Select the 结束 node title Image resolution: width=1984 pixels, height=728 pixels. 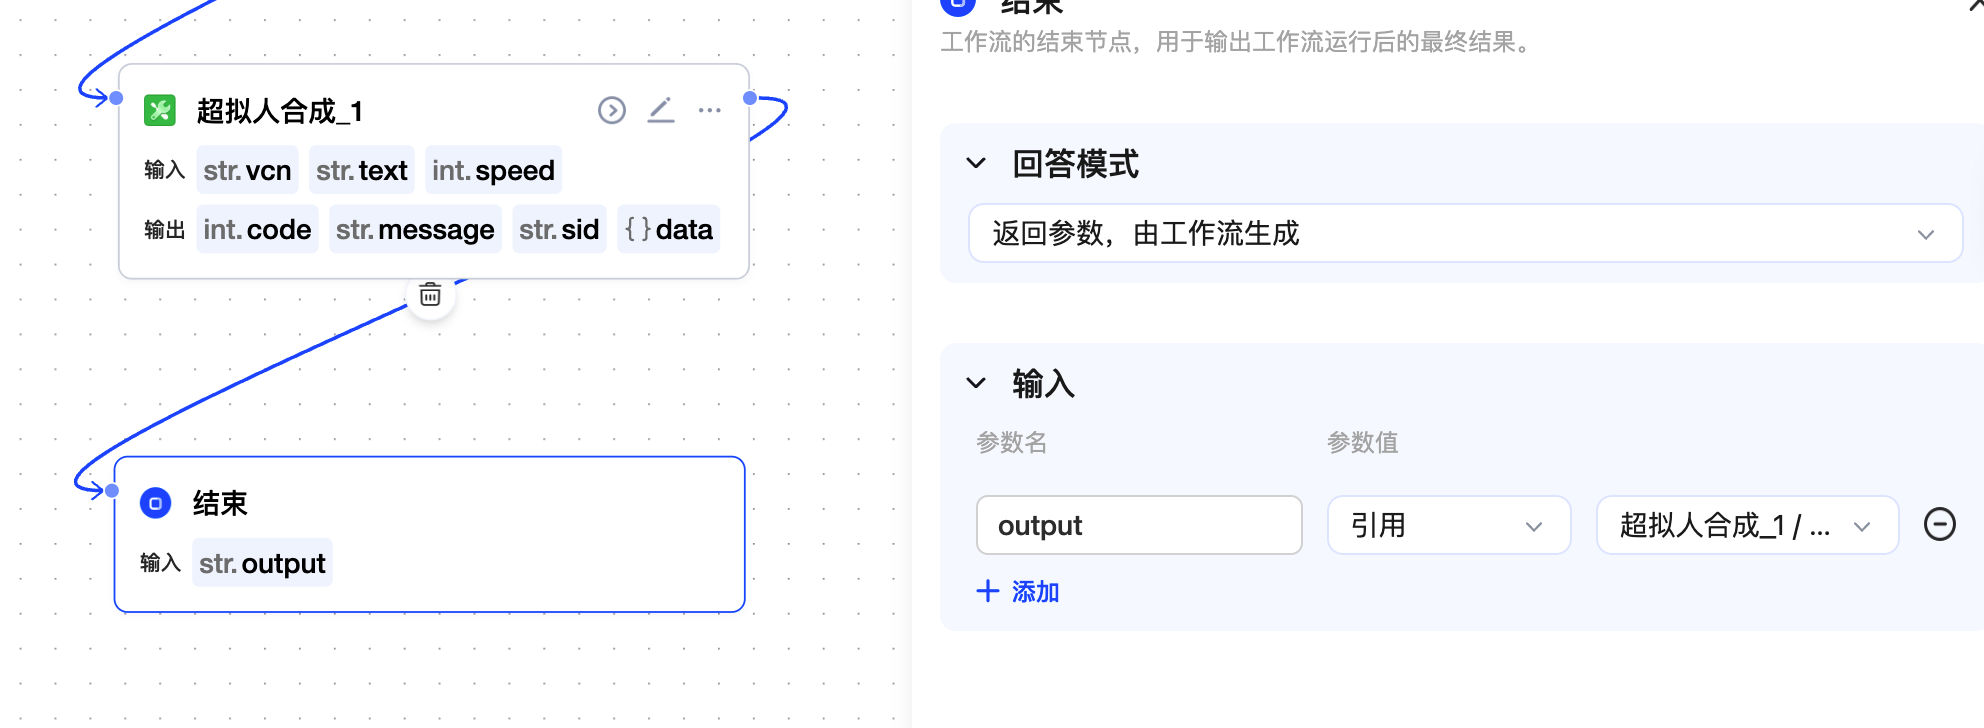point(220,503)
